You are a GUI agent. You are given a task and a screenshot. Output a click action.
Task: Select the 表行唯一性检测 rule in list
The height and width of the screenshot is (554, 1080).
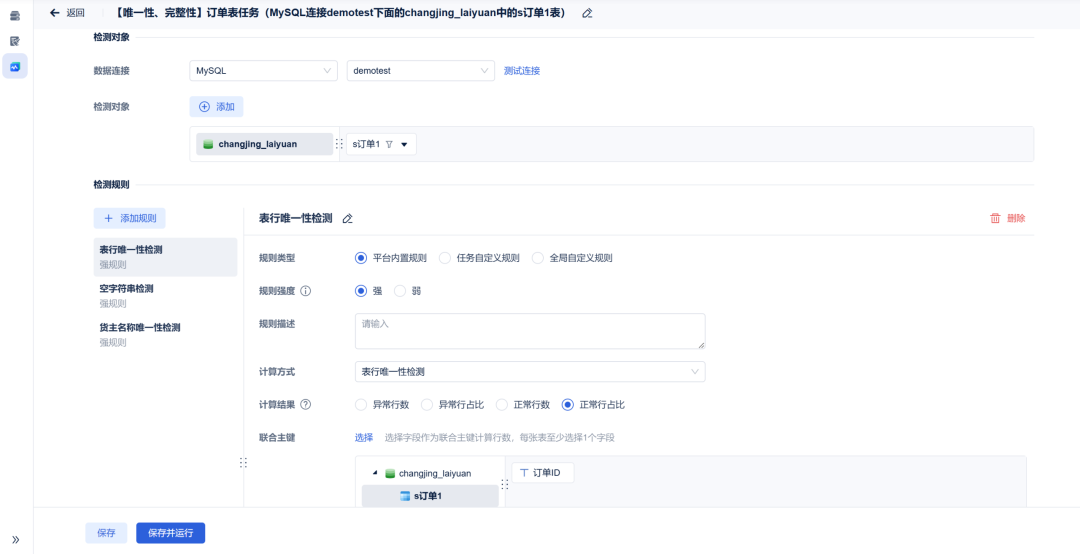[x=165, y=257]
